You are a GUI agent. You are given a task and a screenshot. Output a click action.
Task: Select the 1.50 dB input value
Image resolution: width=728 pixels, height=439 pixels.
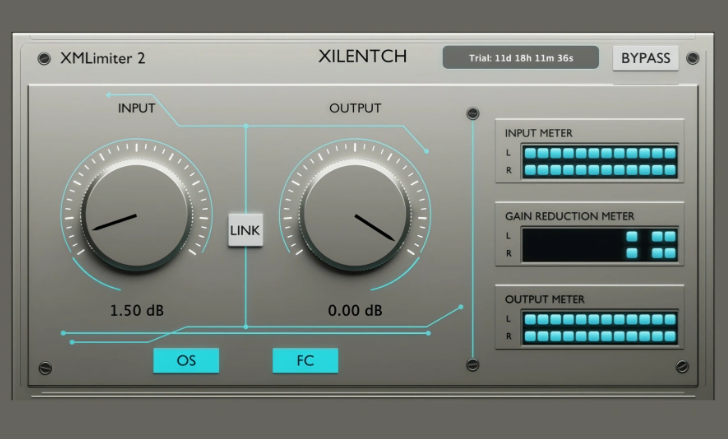(137, 310)
